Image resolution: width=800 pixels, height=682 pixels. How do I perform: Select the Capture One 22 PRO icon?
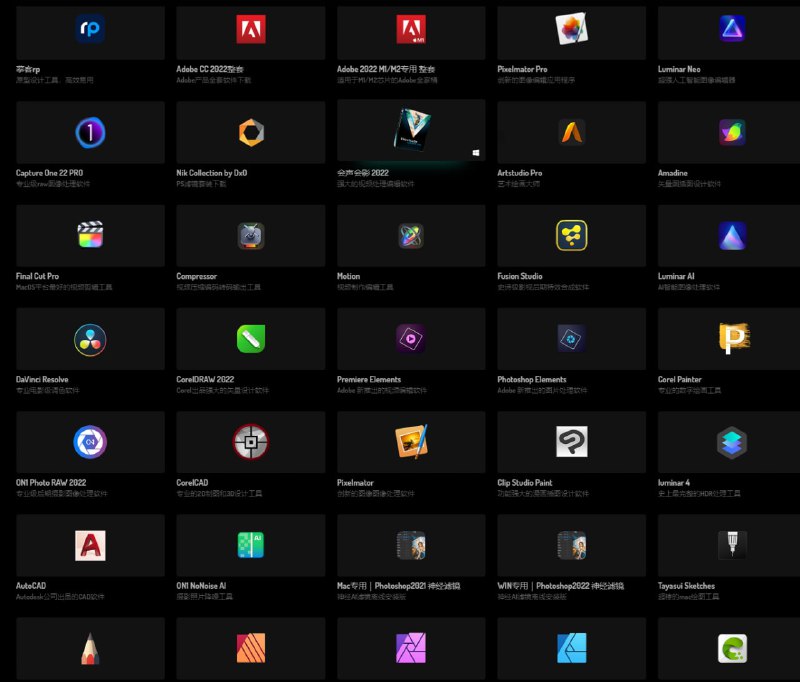tap(91, 132)
